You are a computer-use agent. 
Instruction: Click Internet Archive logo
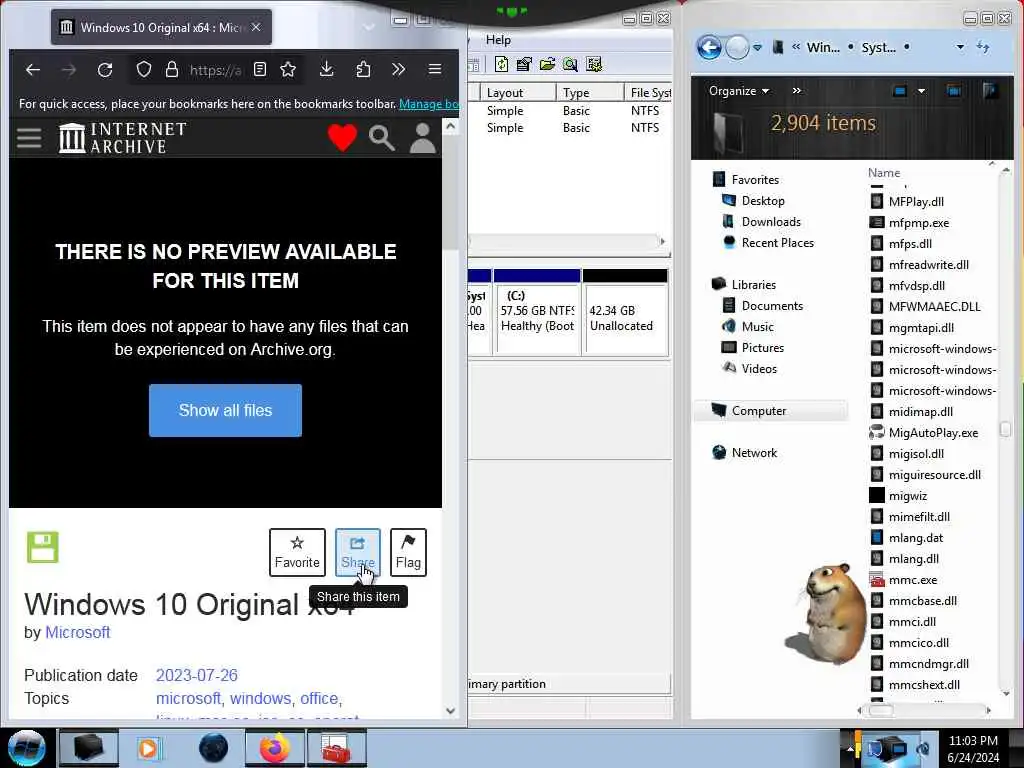click(123, 138)
